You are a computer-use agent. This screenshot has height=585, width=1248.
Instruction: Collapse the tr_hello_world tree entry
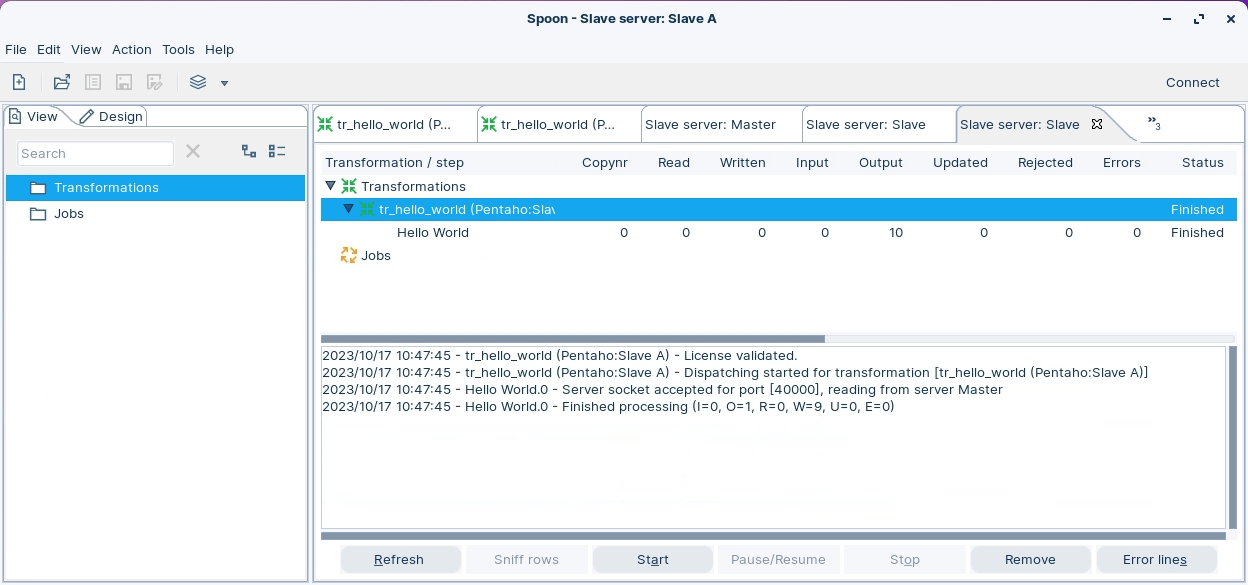point(349,209)
